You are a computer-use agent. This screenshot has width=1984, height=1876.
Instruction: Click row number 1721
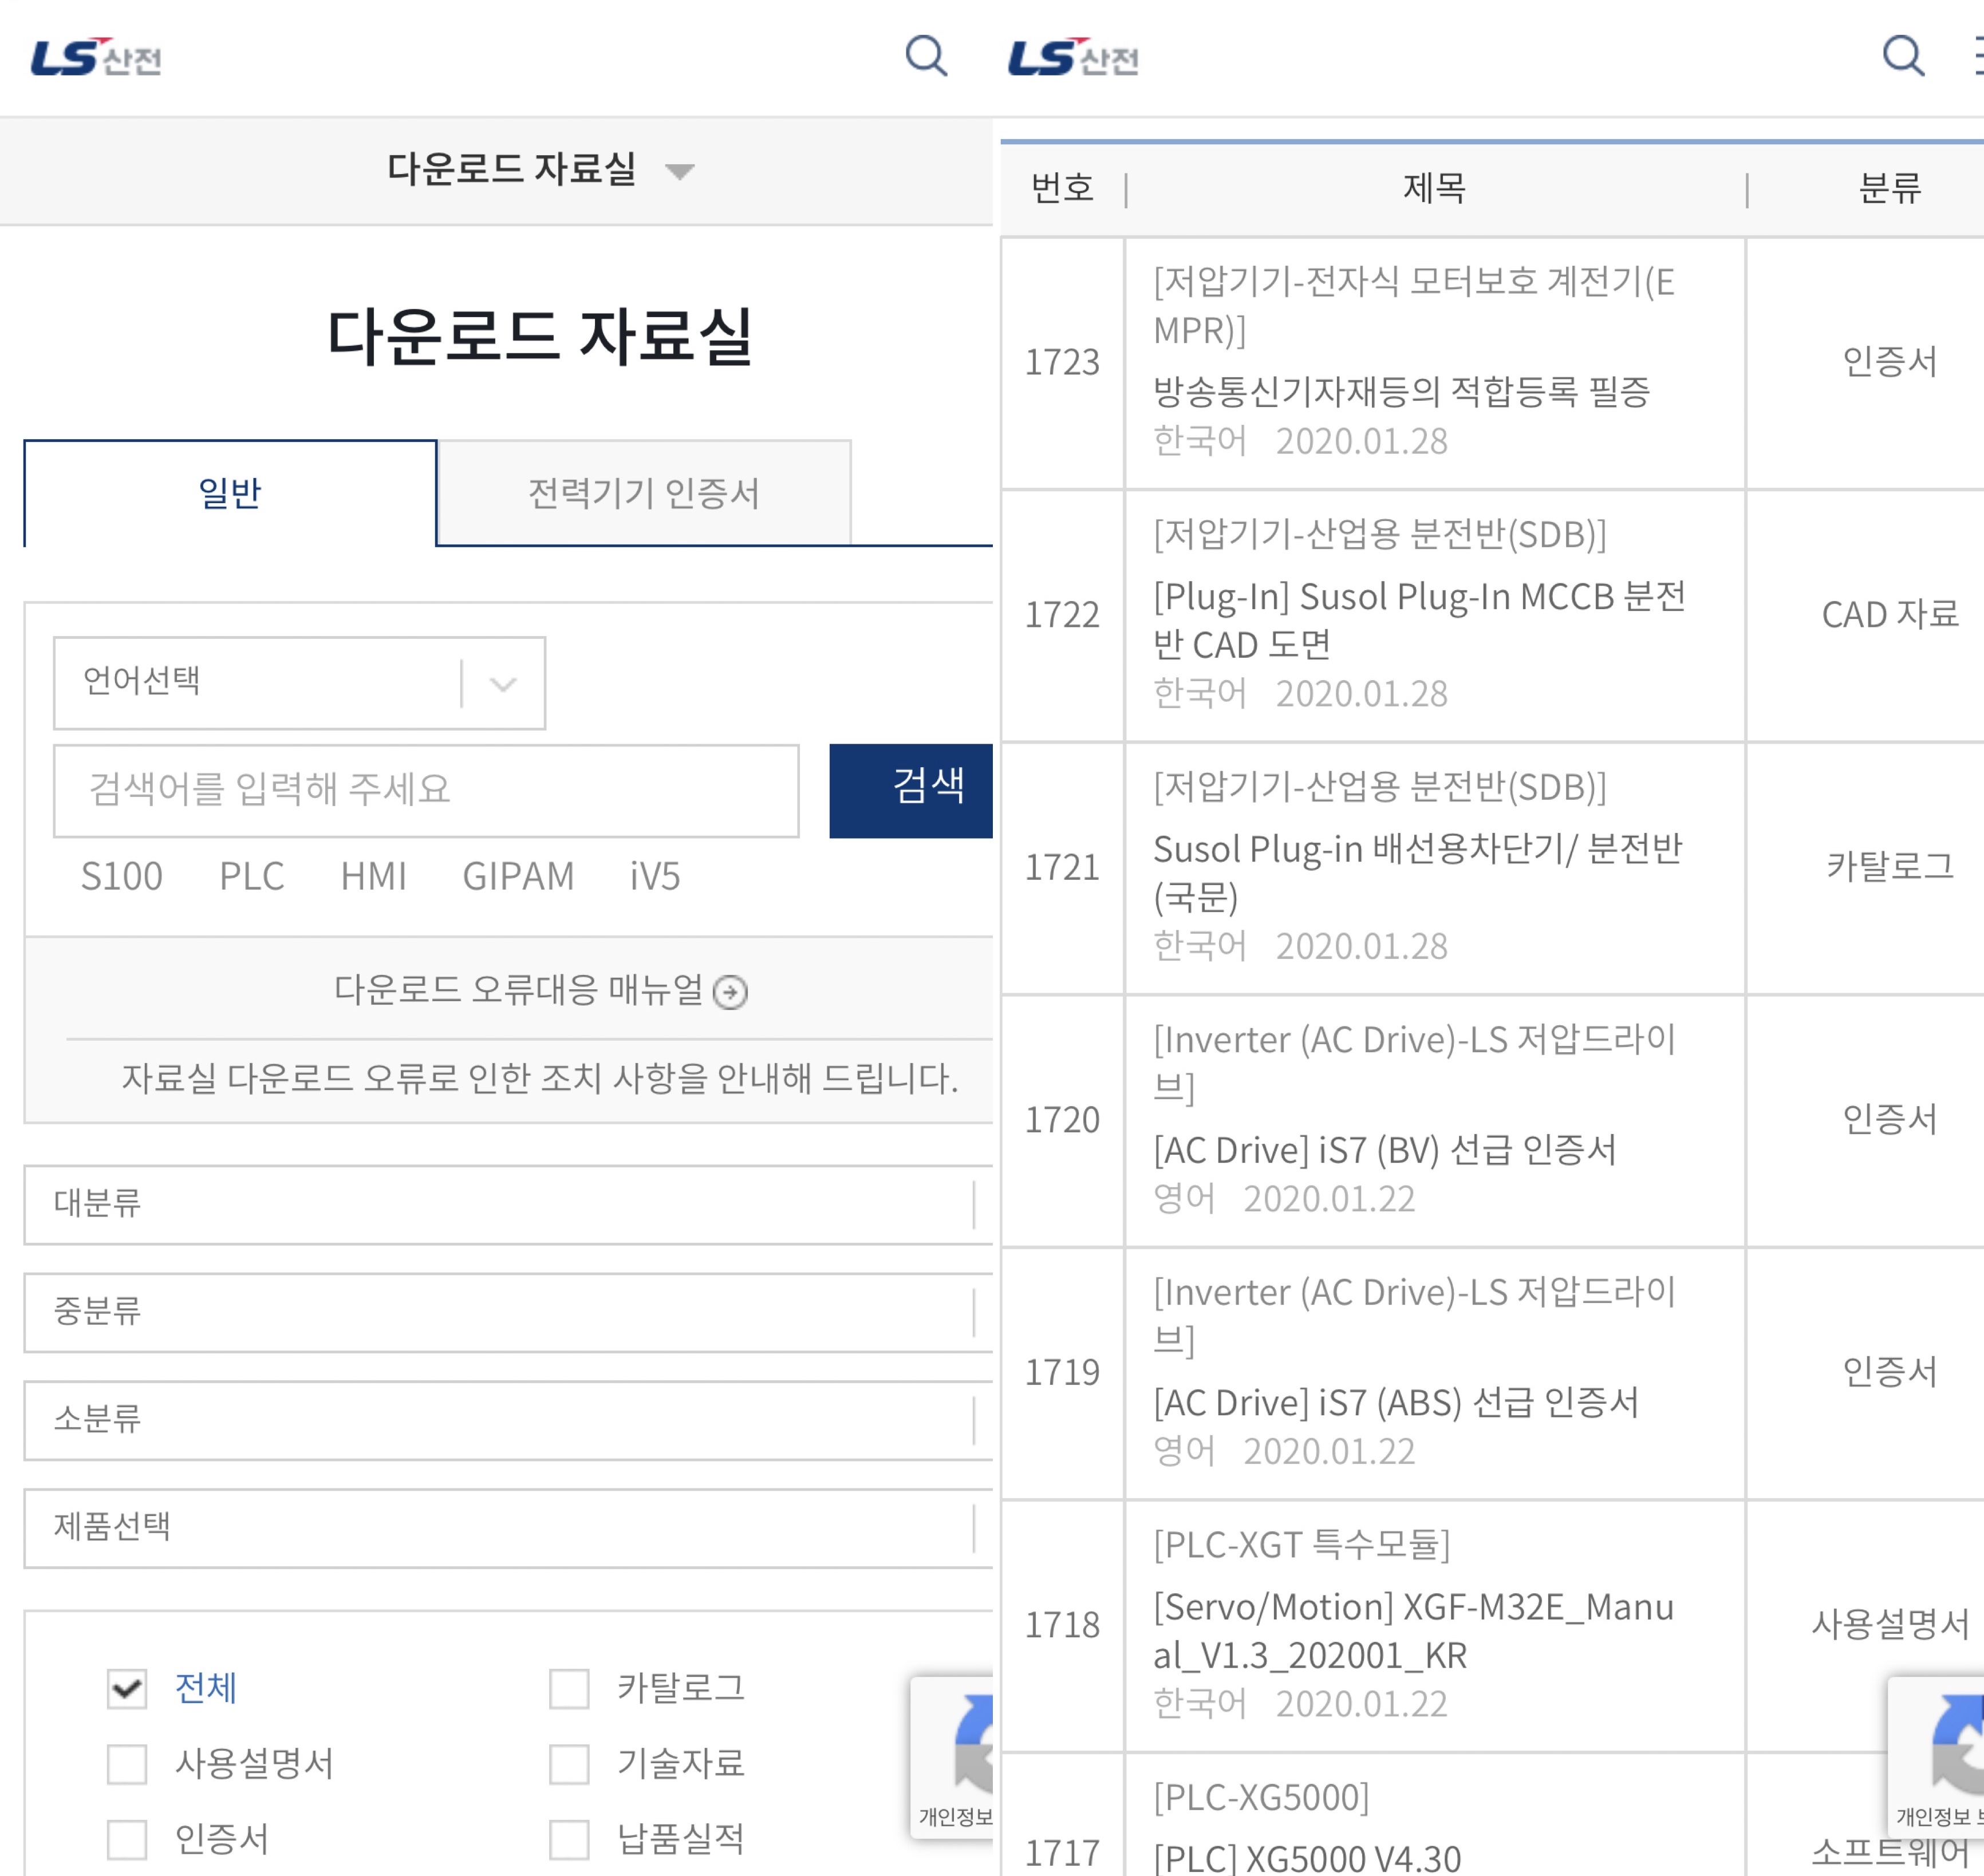click(1062, 867)
